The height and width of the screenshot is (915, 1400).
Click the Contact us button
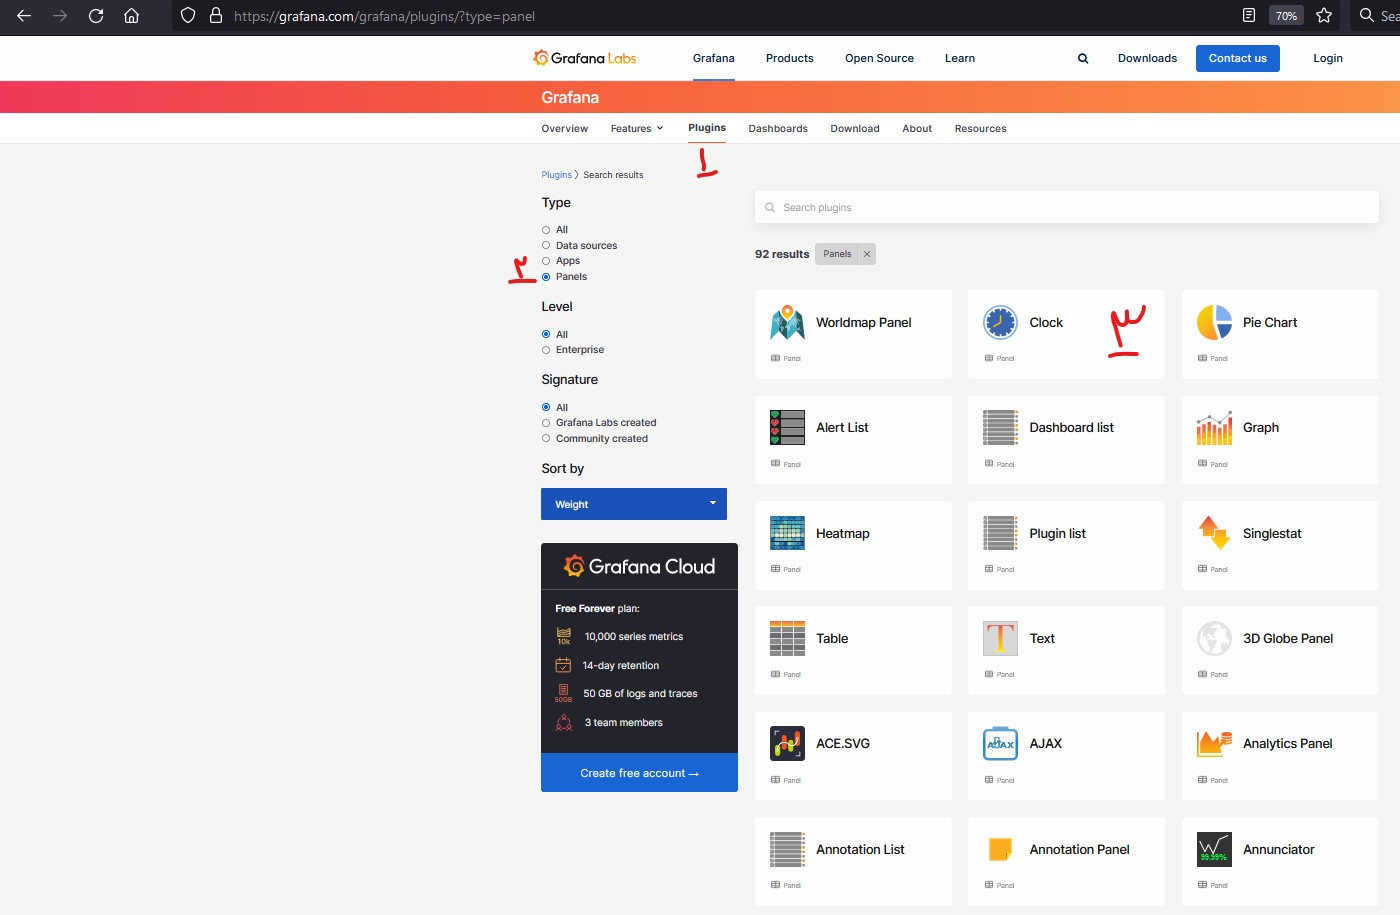point(1237,59)
